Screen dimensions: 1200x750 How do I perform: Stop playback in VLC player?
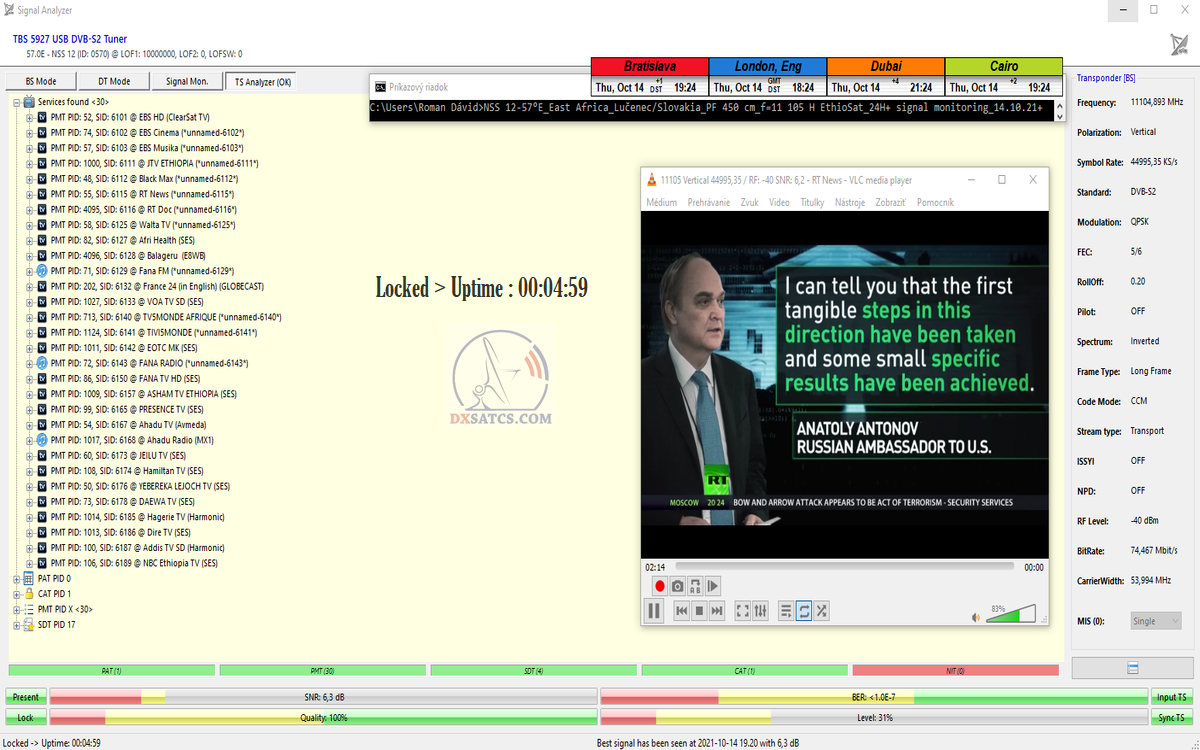pos(699,611)
